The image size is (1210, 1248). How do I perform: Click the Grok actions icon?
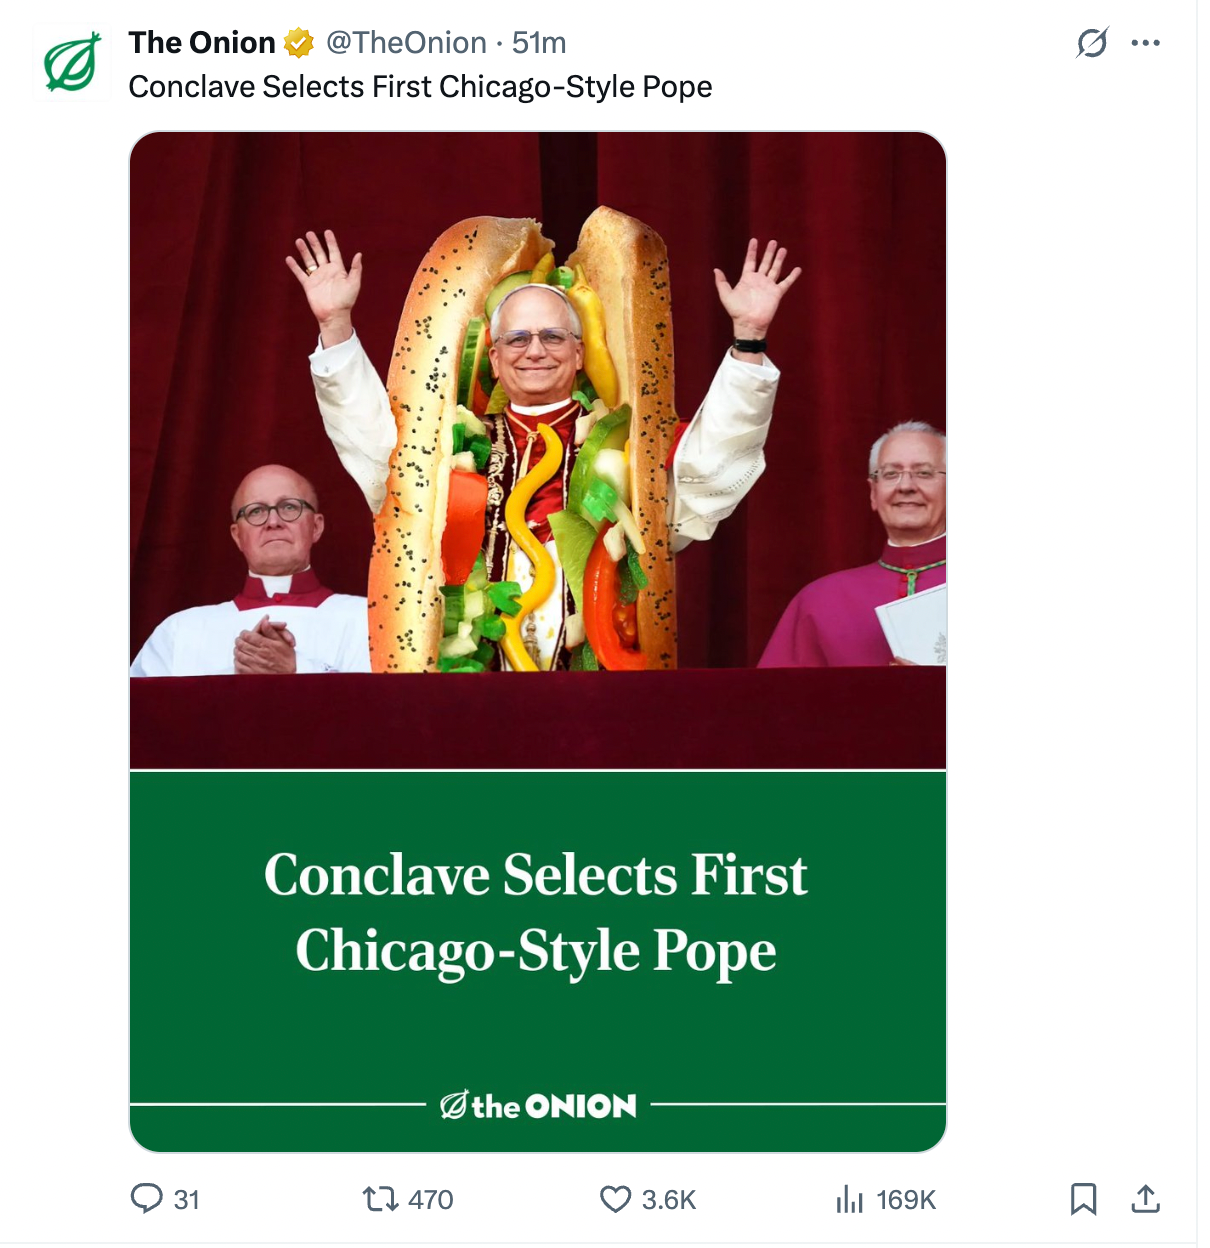click(x=1090, y=41)
